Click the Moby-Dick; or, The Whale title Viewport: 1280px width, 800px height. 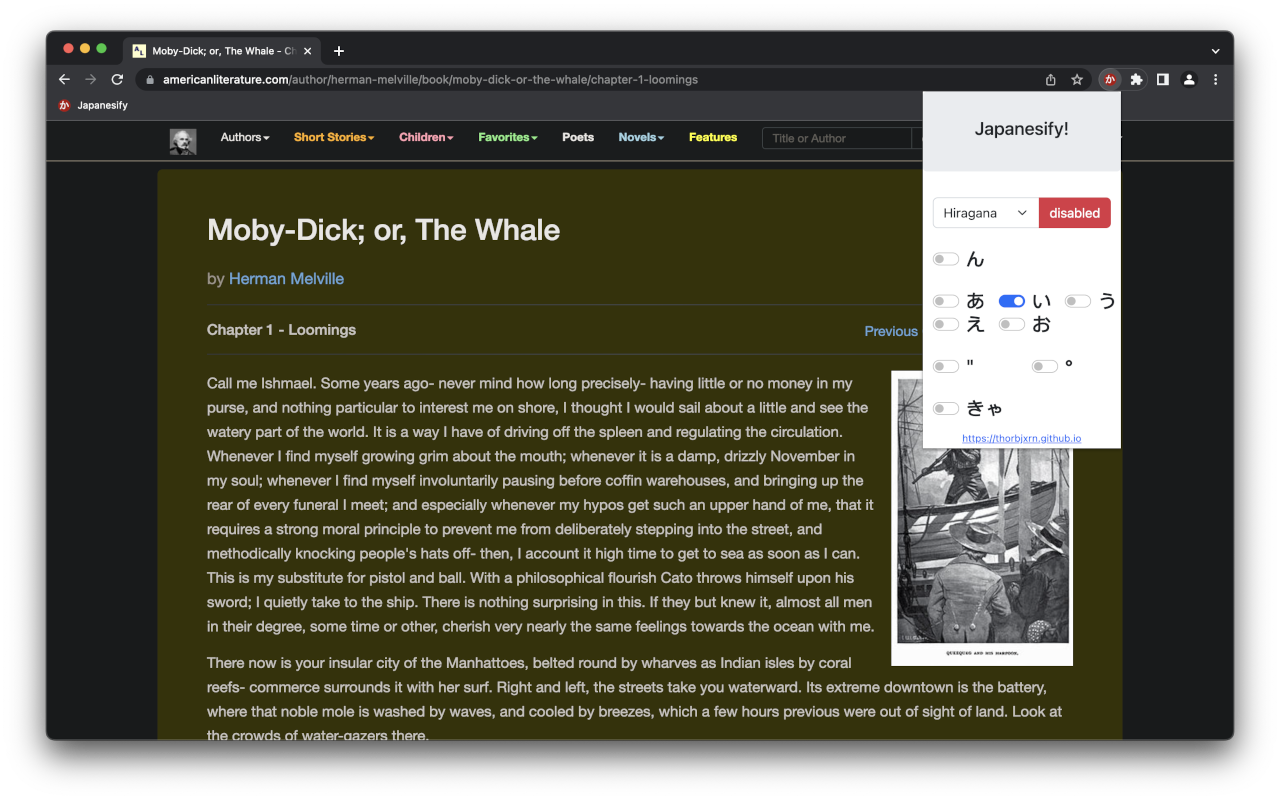coord(383,230)
